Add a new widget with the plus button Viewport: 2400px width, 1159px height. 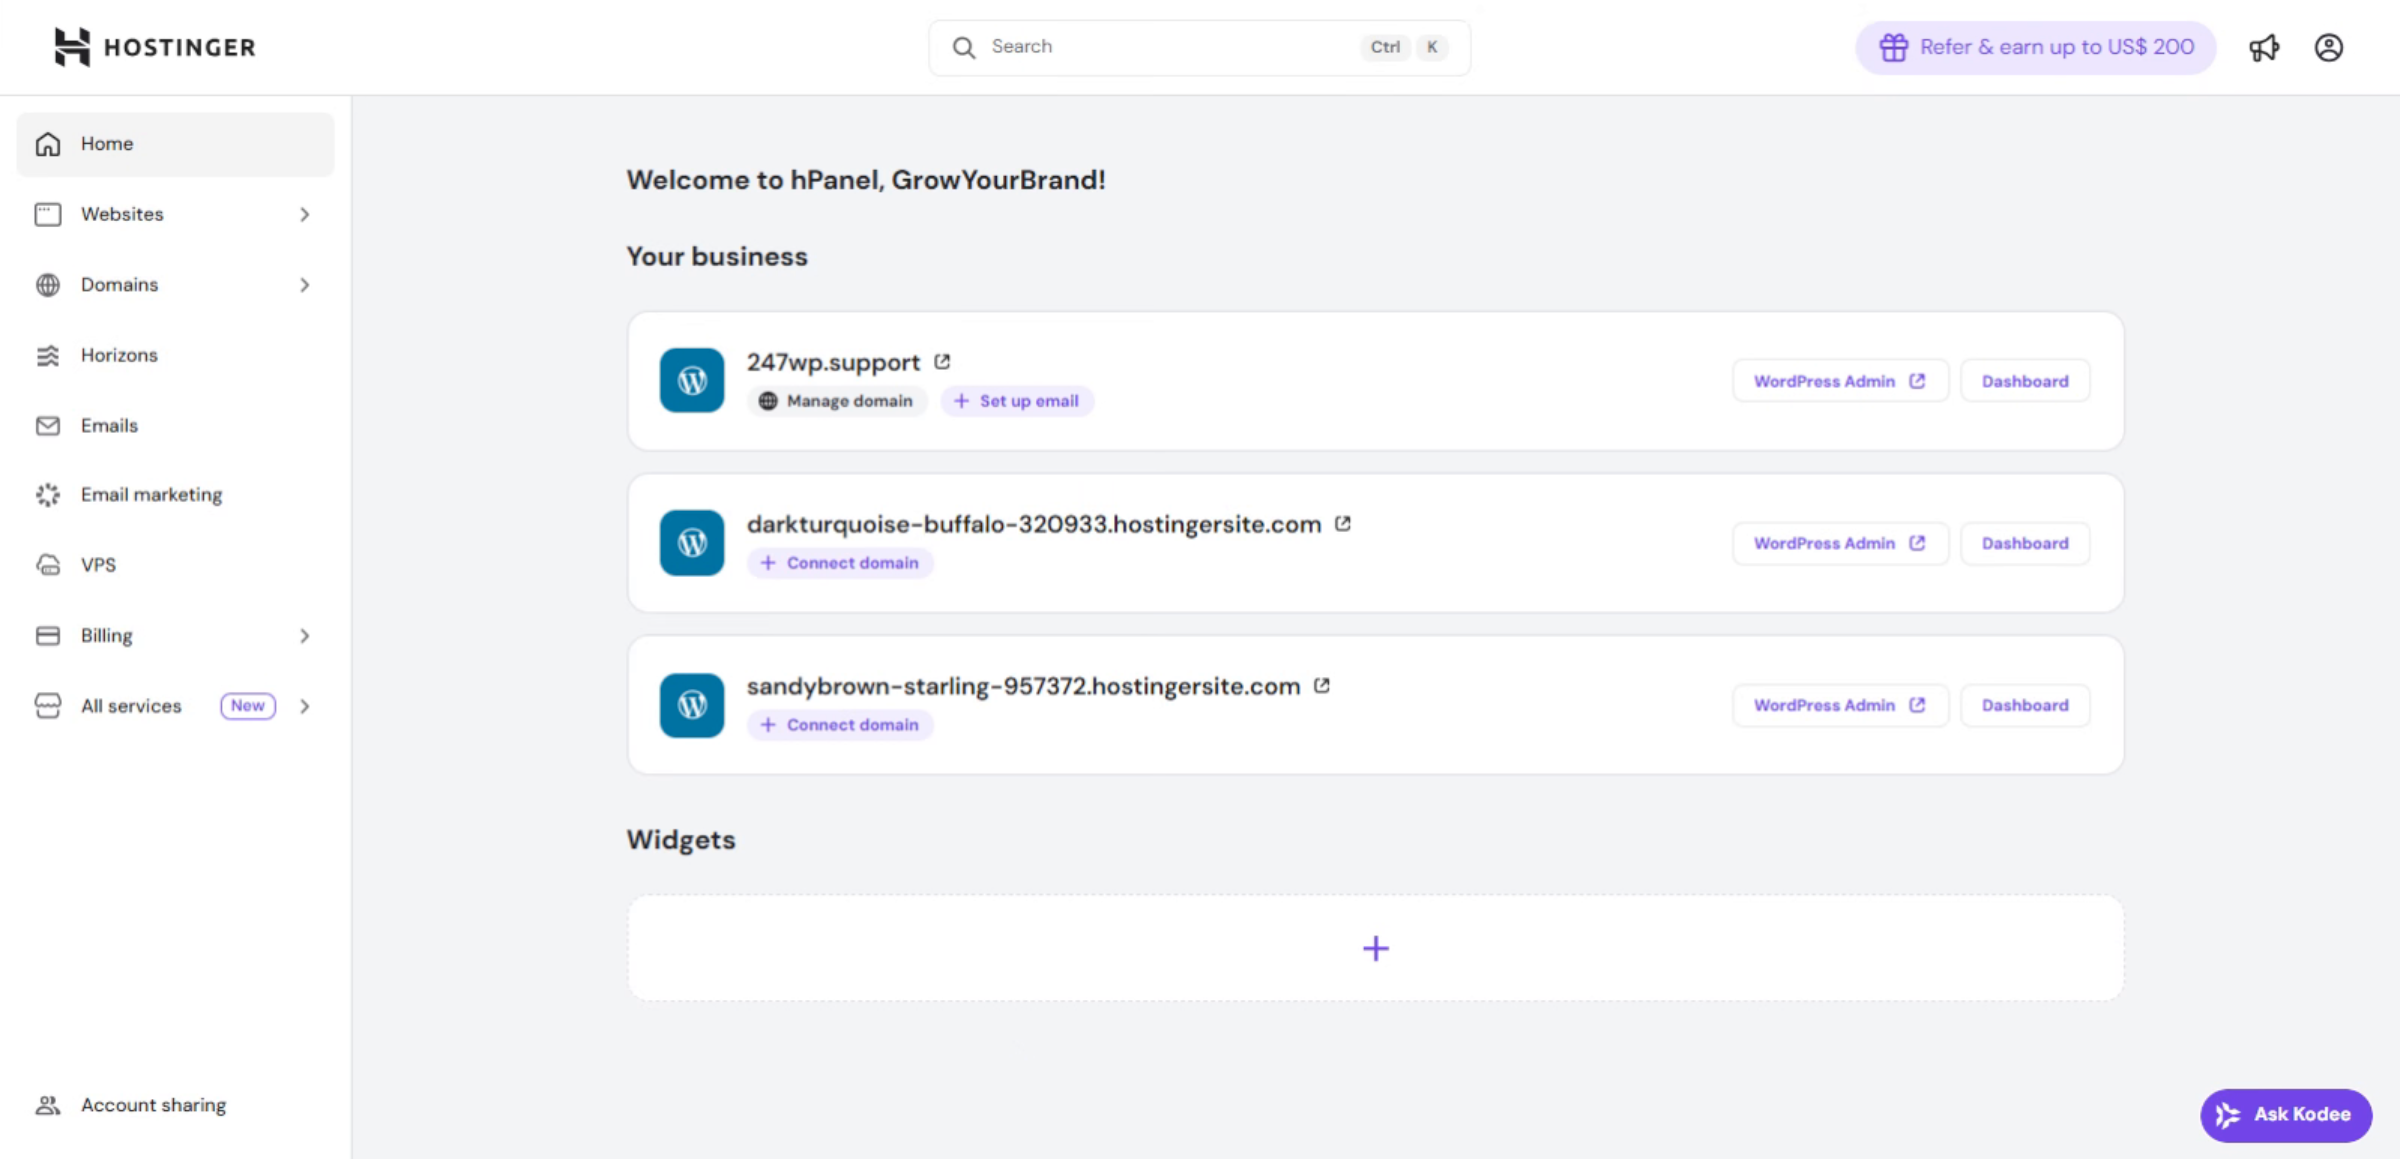1375,948
